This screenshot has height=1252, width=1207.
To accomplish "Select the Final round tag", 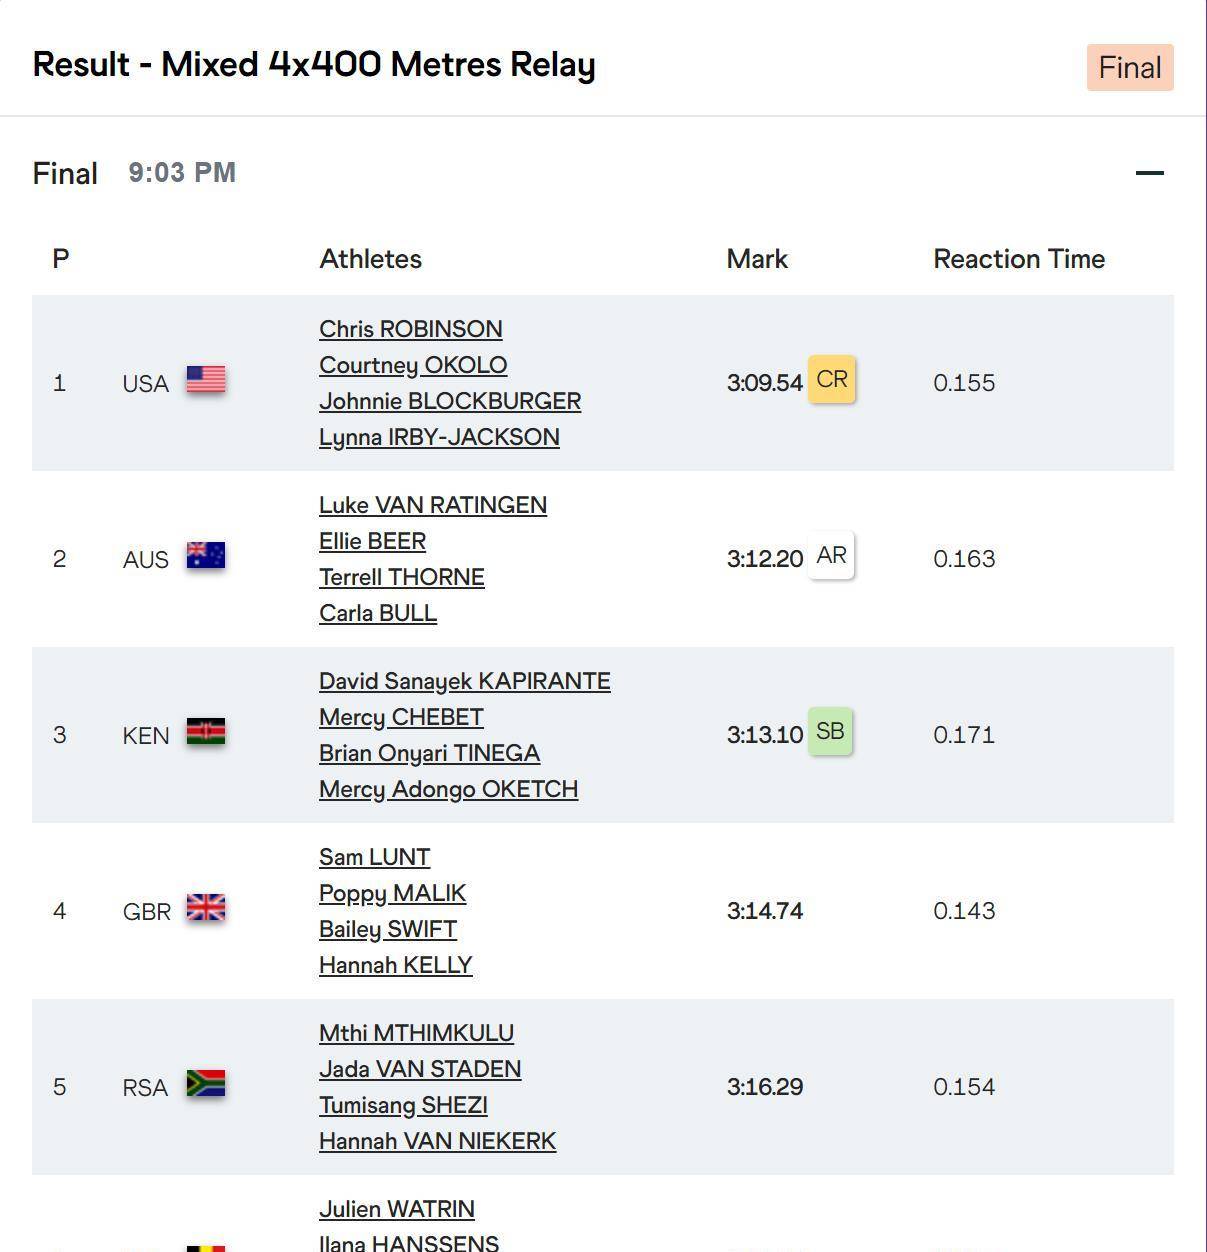I will (x=1129, y=68).
